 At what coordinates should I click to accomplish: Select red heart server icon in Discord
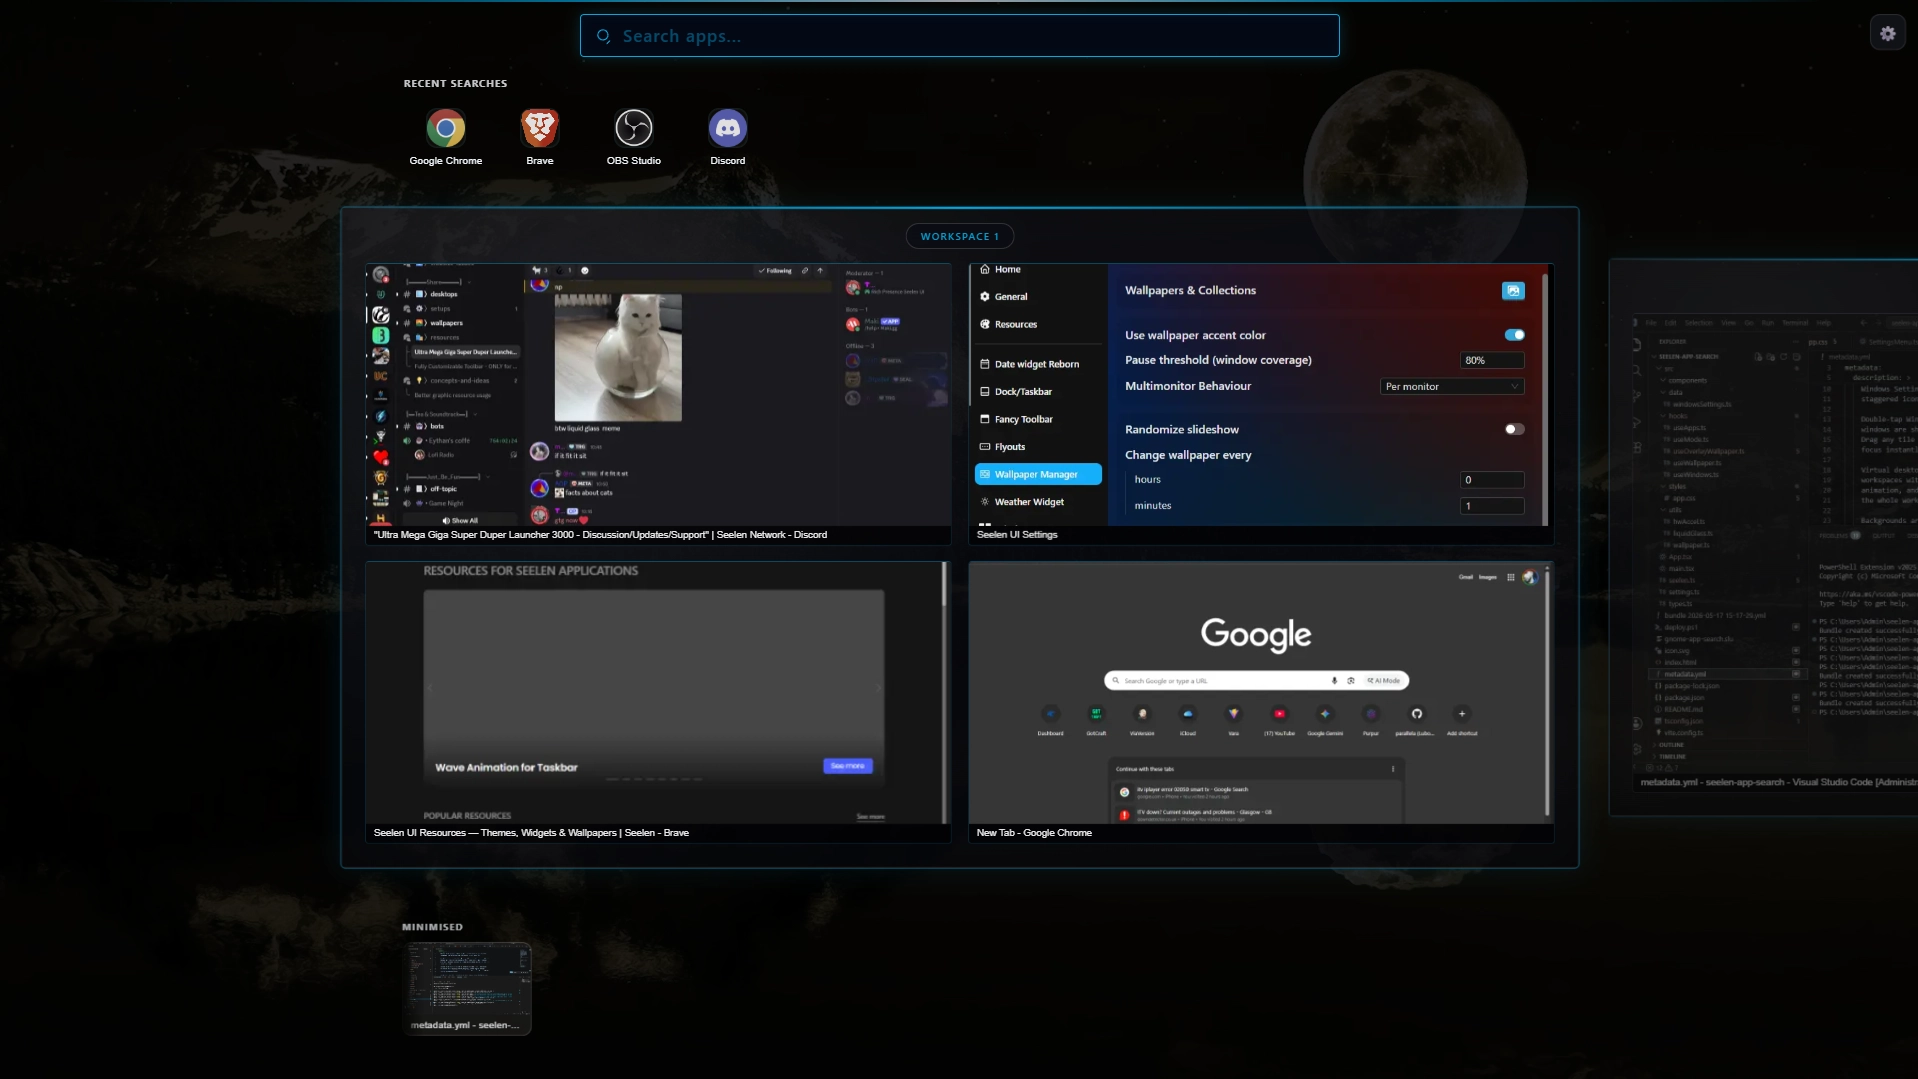(x=380, y=457)
